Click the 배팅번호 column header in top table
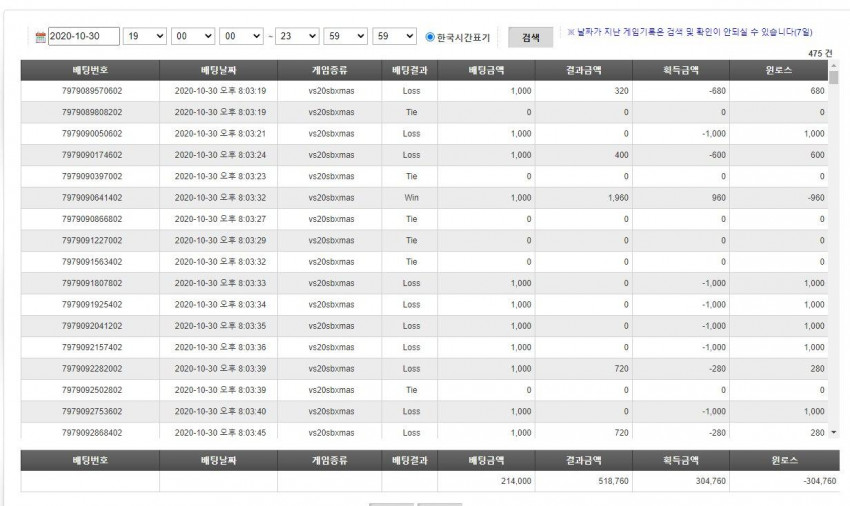Viewport: 850px width, 506px height. (x=90, y=71)
